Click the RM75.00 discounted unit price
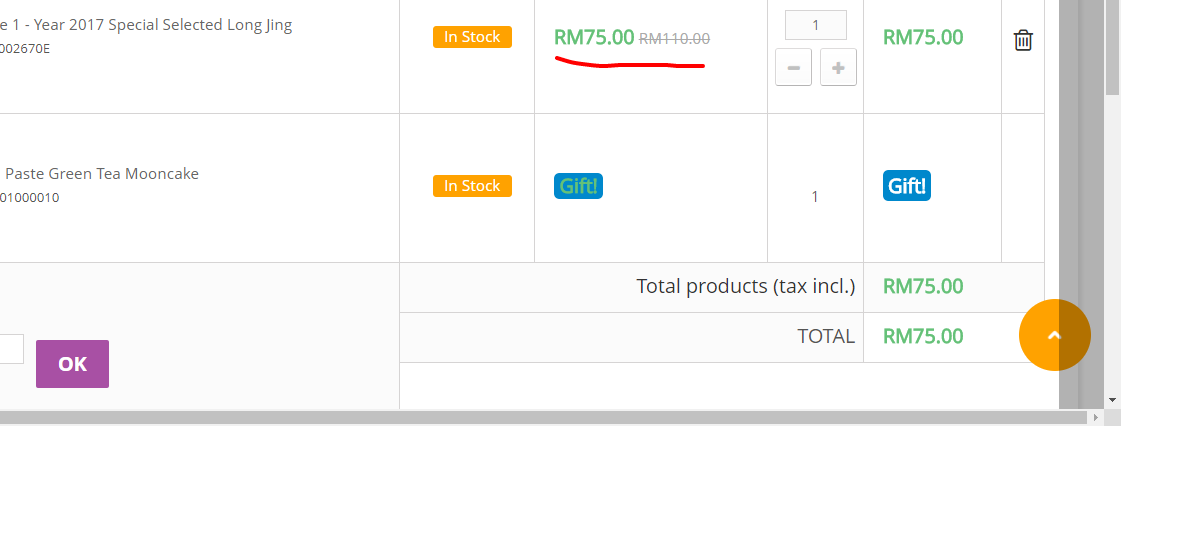This screenshot has width=1185, height=556. 594,37
